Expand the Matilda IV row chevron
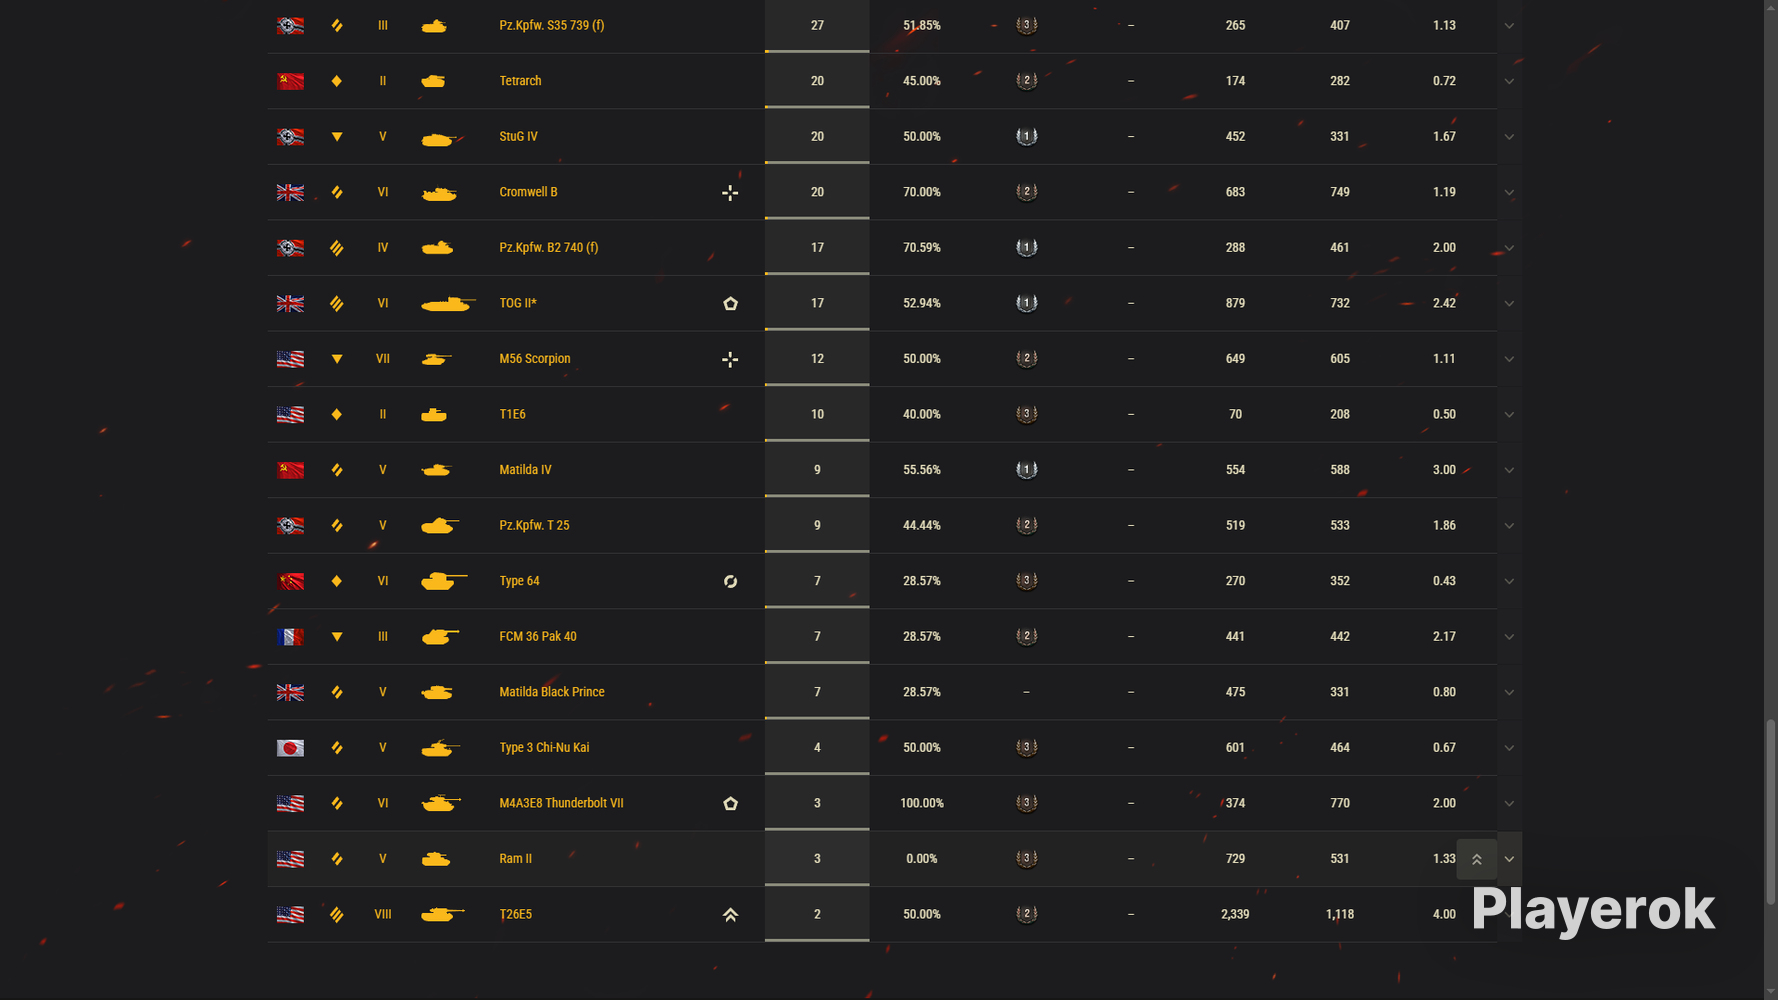Viewport: 1778px width, 1000px height. click(1509, 470)
